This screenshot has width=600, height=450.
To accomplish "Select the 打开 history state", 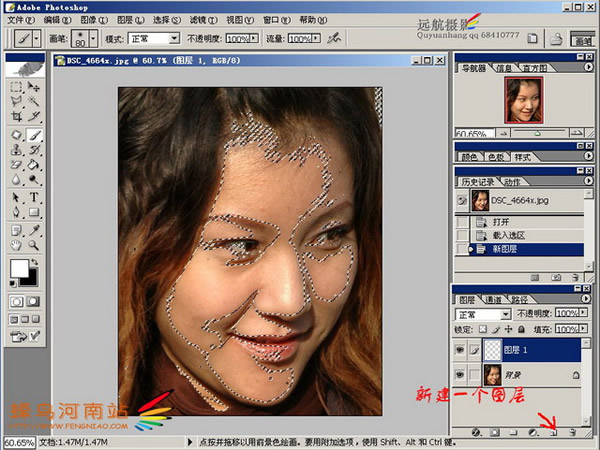I will (519, 222).
